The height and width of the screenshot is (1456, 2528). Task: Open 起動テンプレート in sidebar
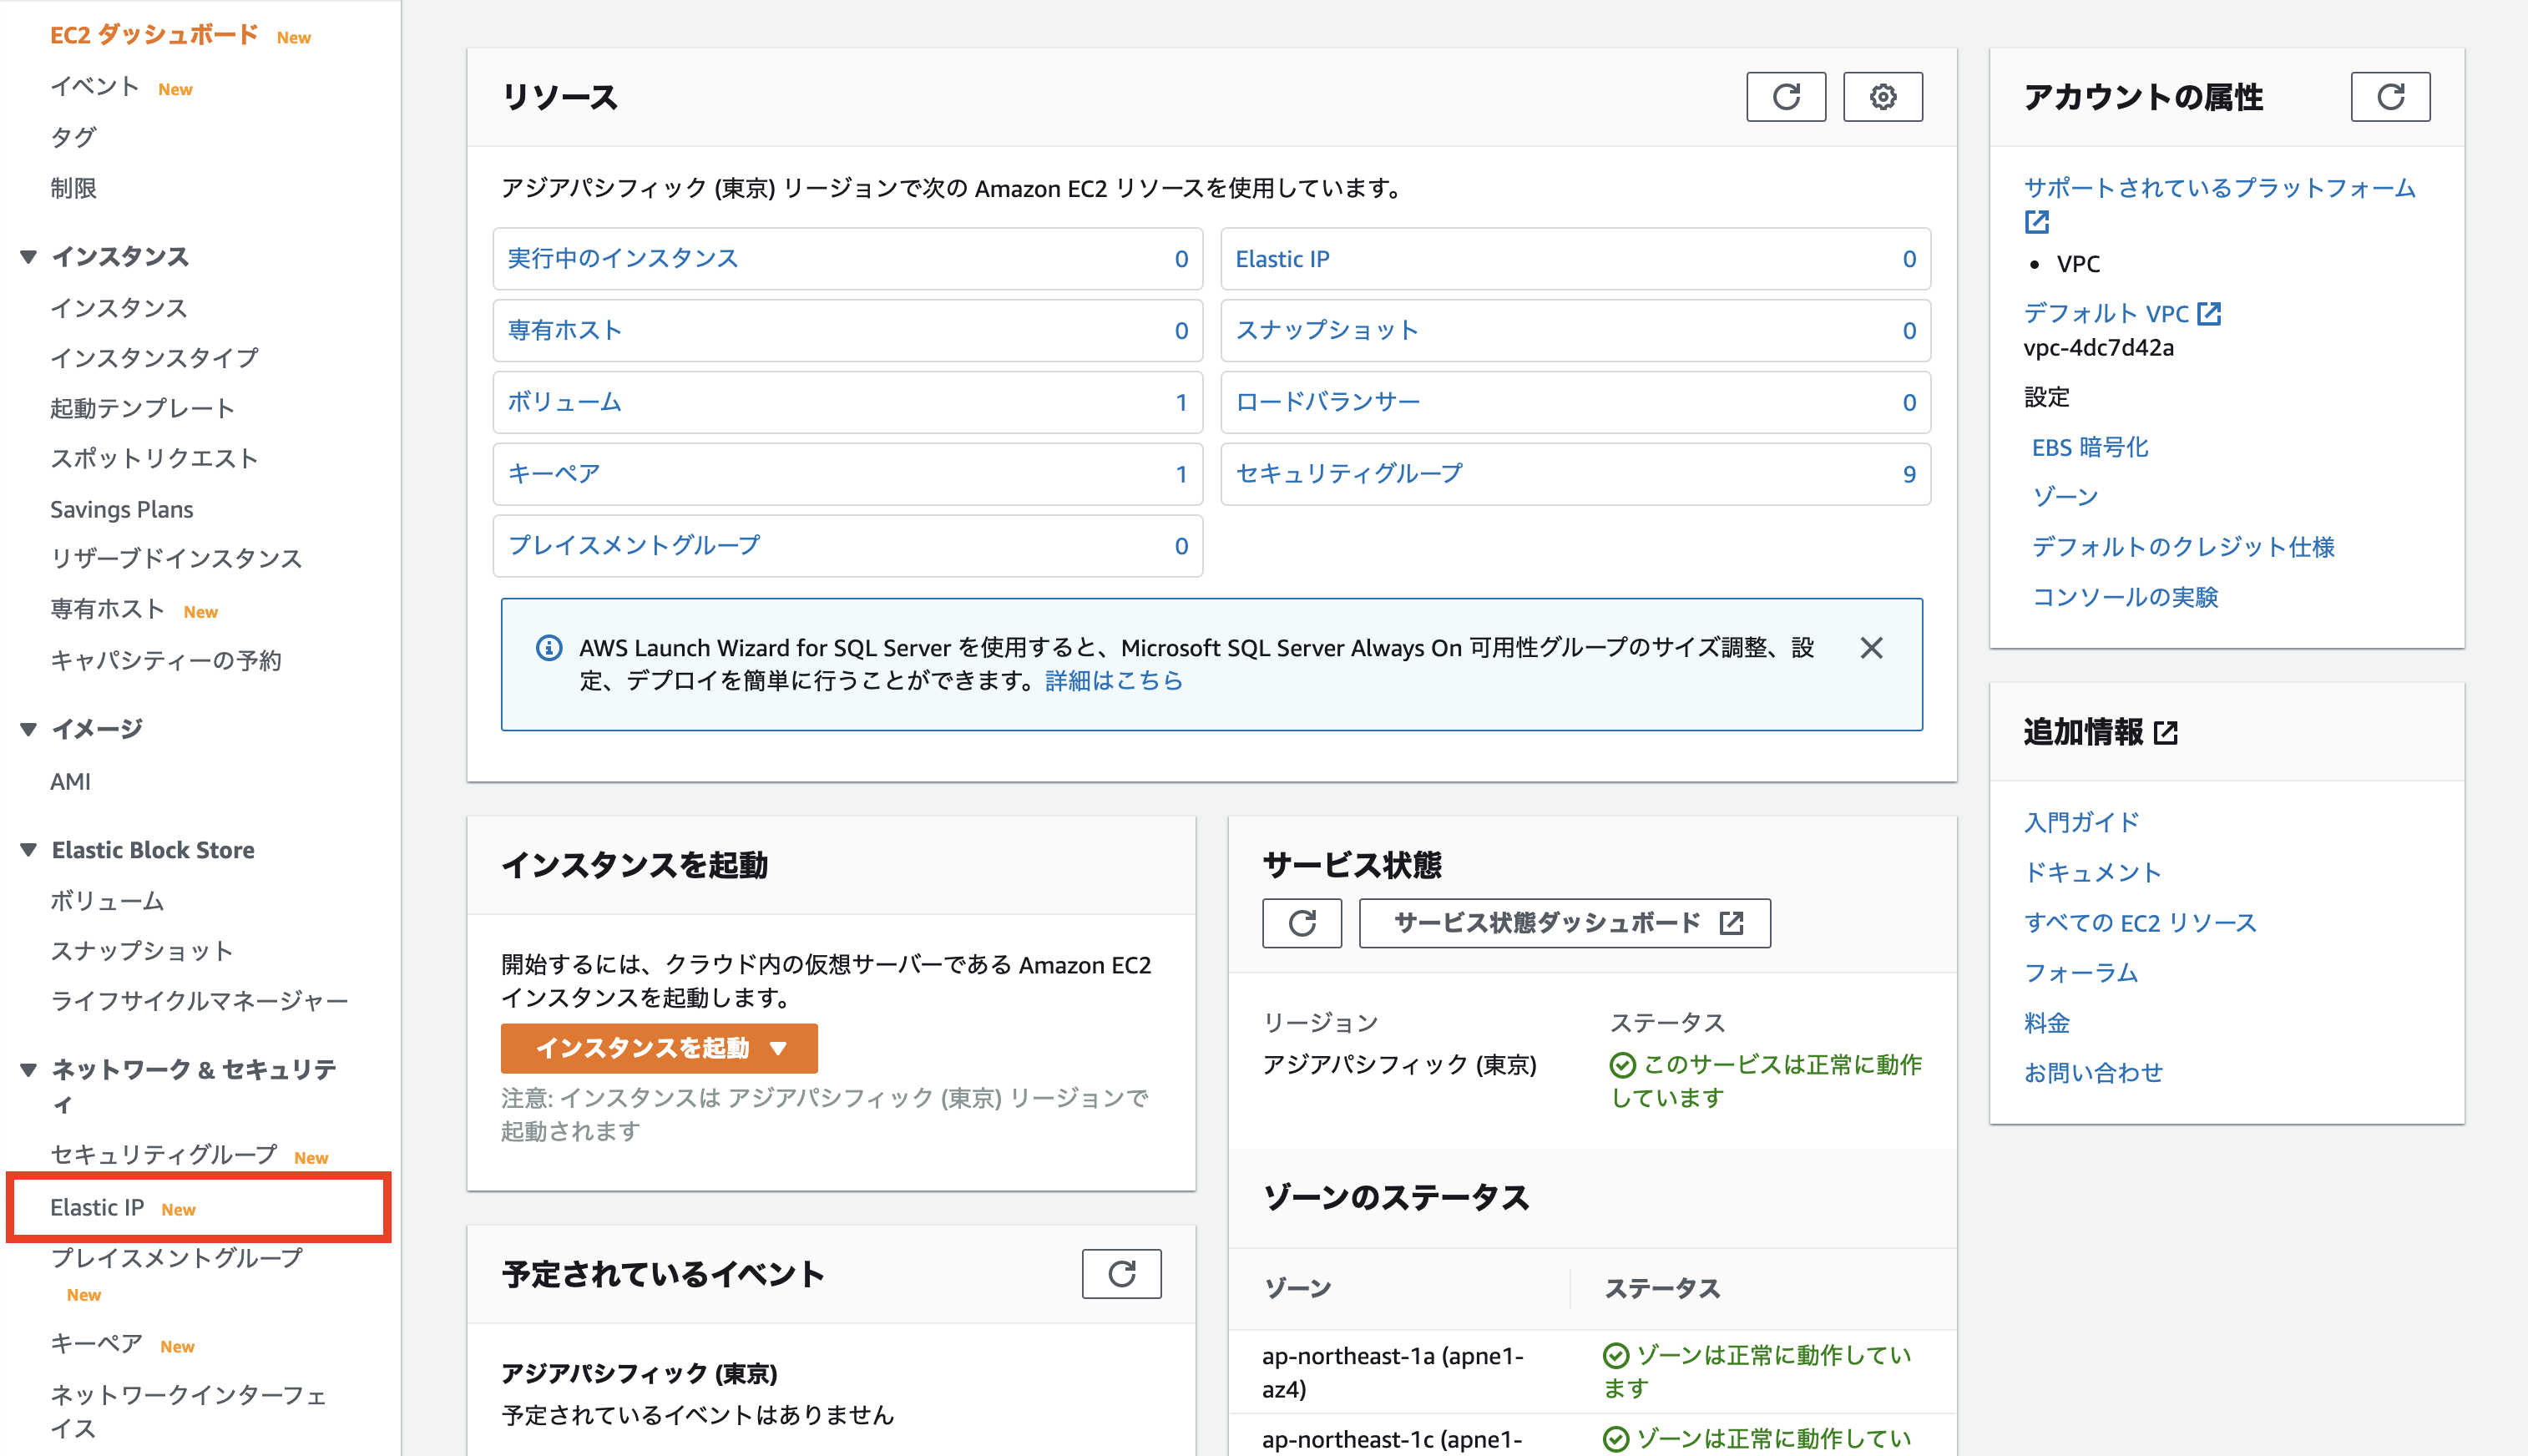(143, 408)
